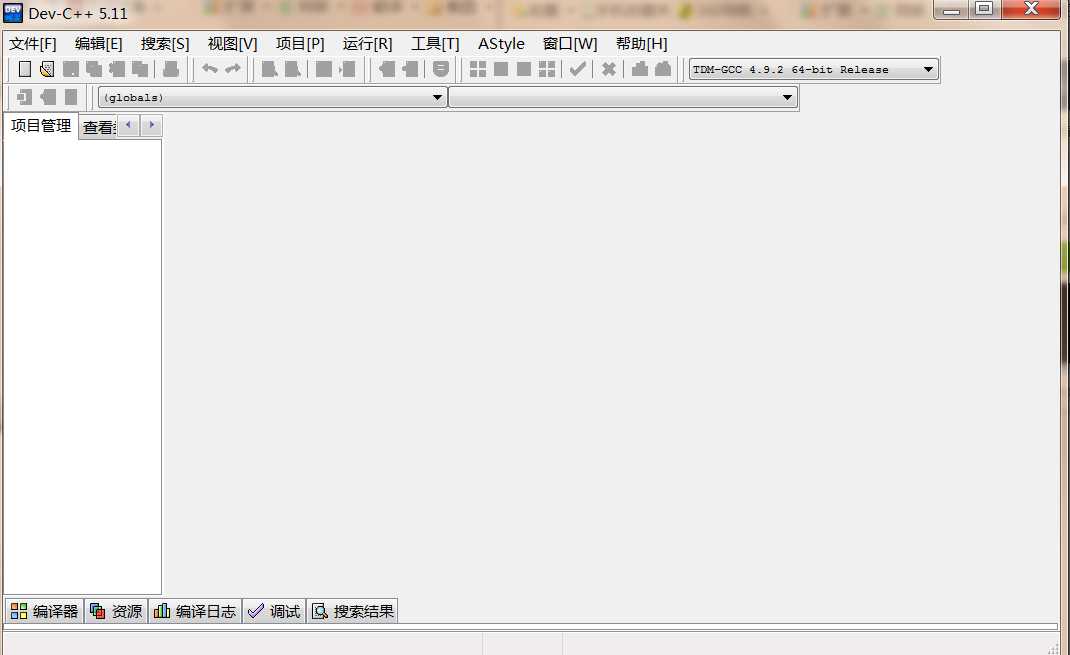Click the Compile four-square toolbar icon

pyautogui.click(x=478, y=69)
